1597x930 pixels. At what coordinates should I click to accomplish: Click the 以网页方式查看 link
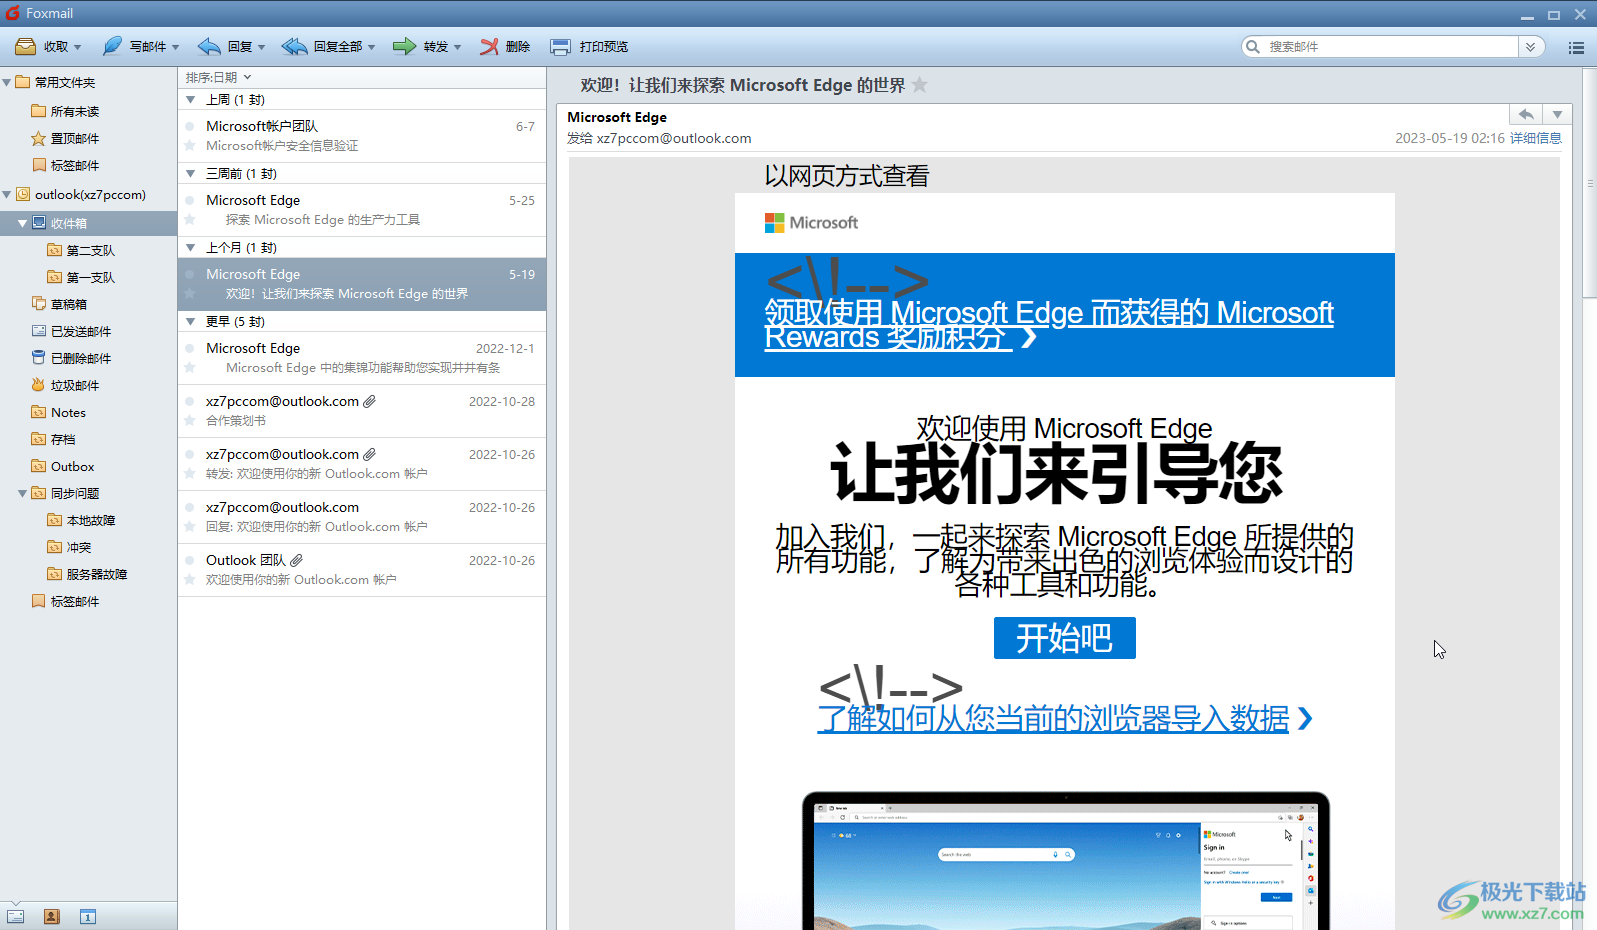click(x=847, y=176)
